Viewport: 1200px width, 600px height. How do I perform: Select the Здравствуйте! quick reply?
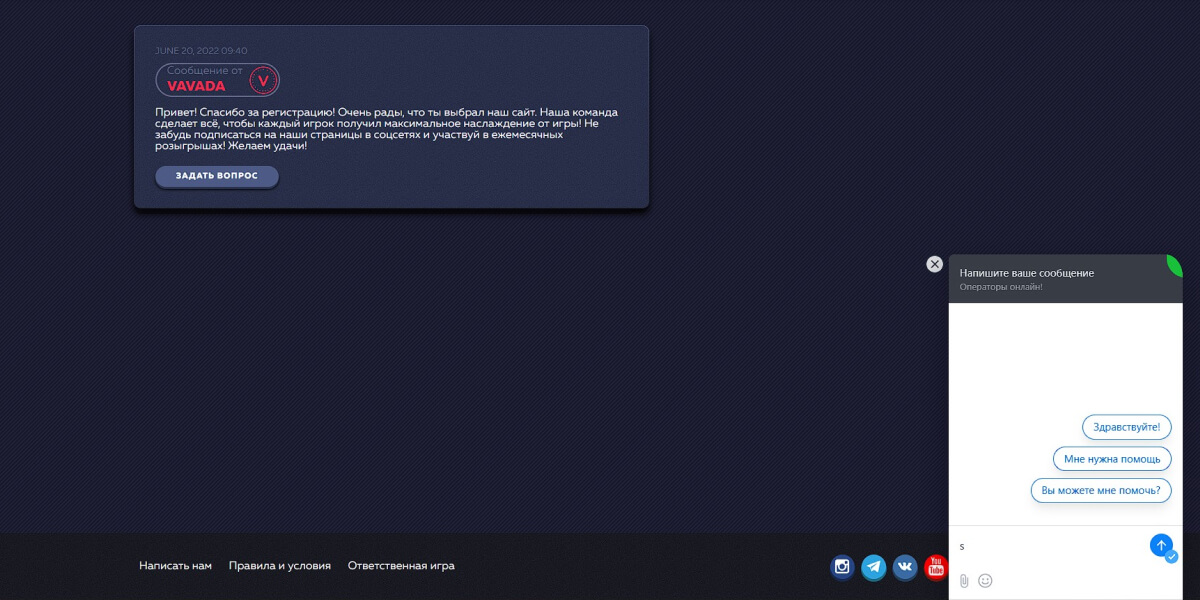coord(1126,427)
